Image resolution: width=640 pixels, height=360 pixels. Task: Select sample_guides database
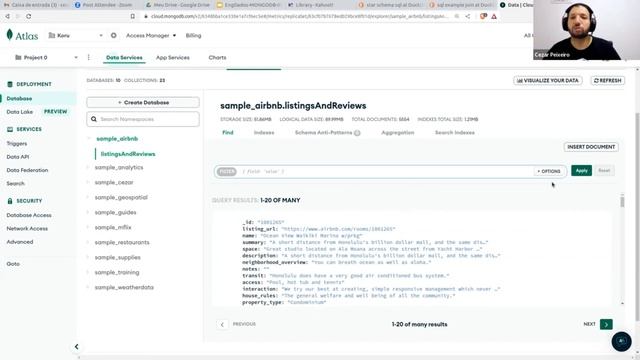coord(116,213)
